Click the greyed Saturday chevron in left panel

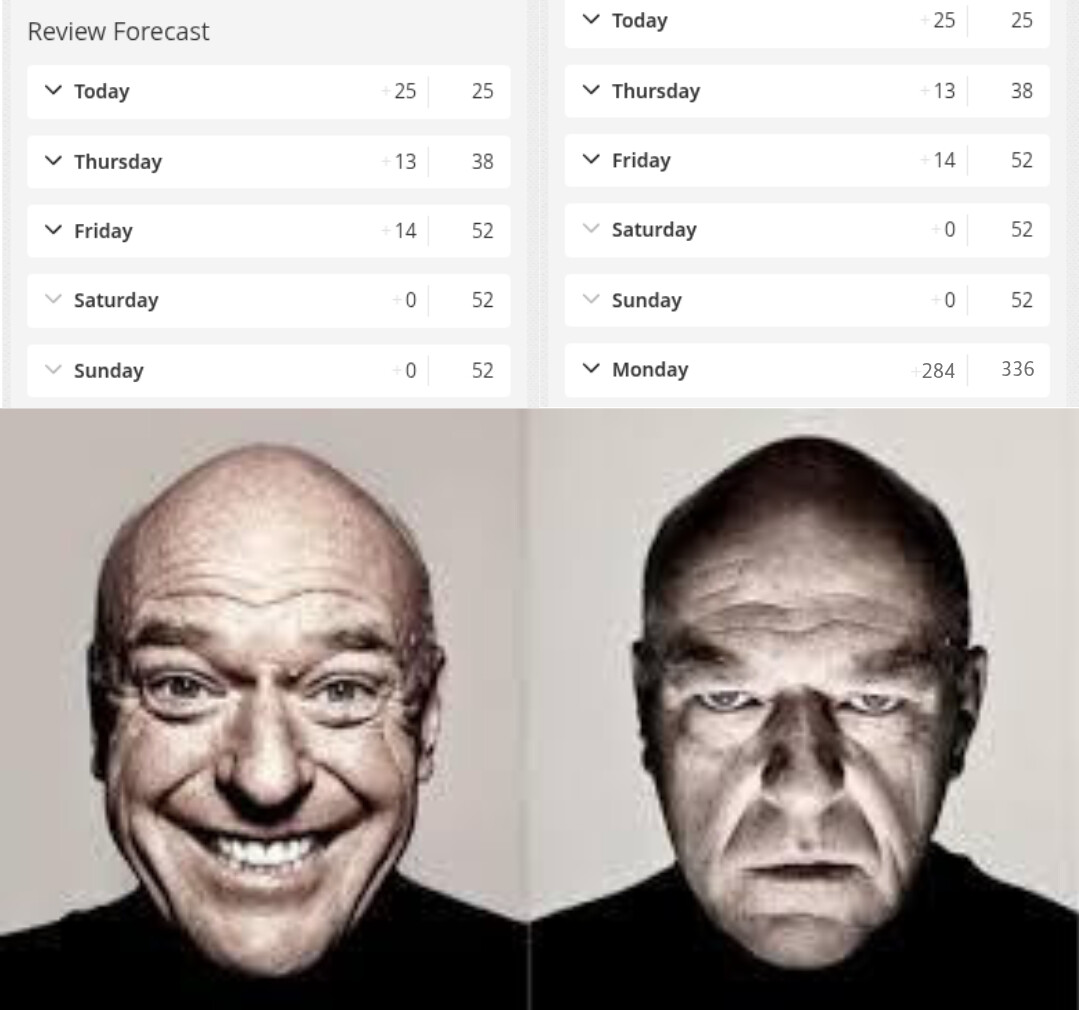(x=53, y=299)
